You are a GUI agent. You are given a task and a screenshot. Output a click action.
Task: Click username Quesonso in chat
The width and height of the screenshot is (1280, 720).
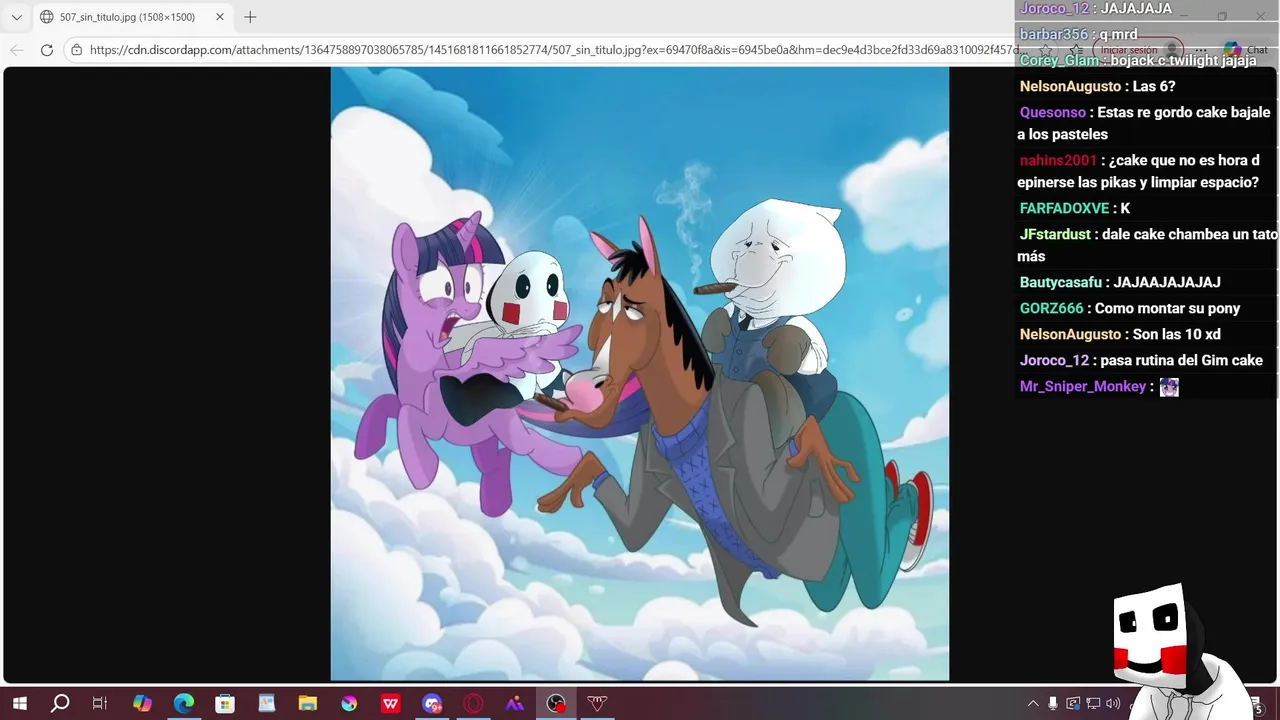click(x=1052, y=112)
